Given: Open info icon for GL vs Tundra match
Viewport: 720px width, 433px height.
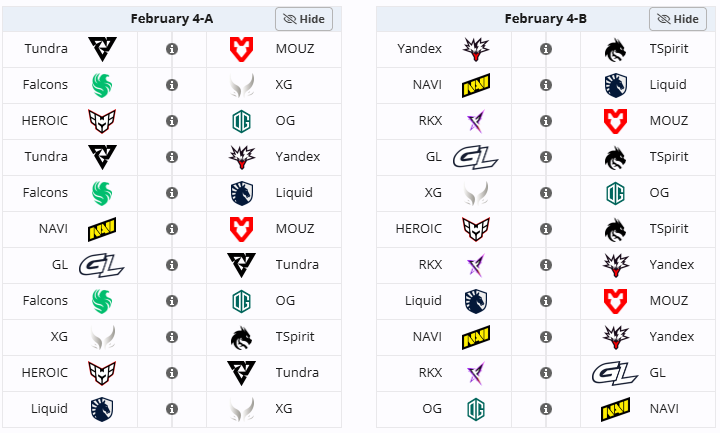Looking at the screenshot, I should (172, 265).
